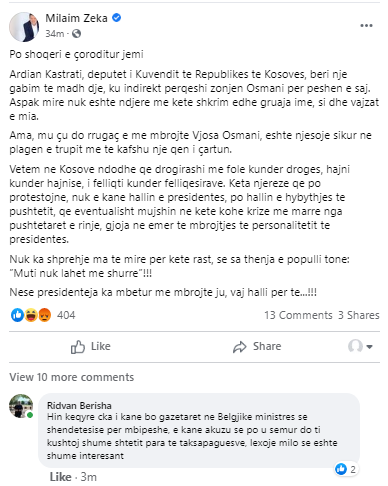Expand View 10 more comments

(72, 377)
